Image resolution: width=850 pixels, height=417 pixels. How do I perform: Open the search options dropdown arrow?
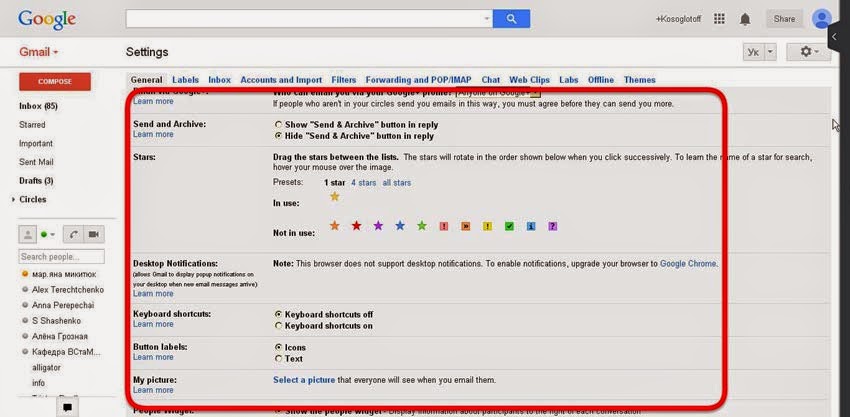click(486, 19)
